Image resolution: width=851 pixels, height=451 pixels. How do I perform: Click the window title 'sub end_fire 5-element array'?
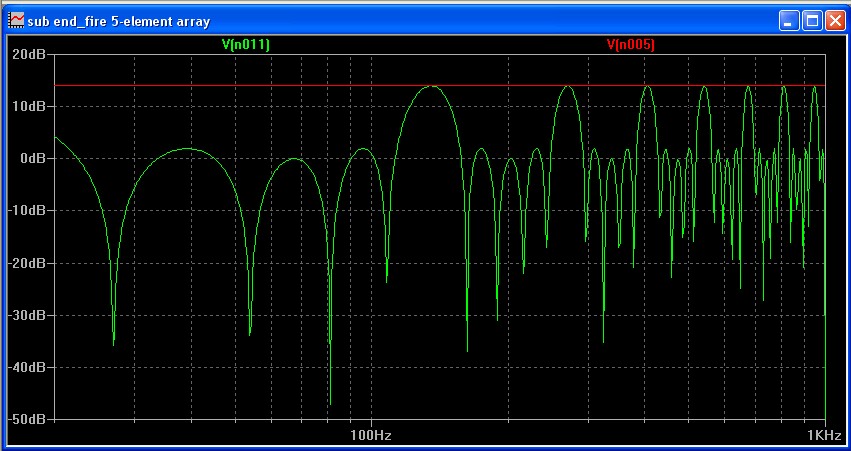coord(118,22)
